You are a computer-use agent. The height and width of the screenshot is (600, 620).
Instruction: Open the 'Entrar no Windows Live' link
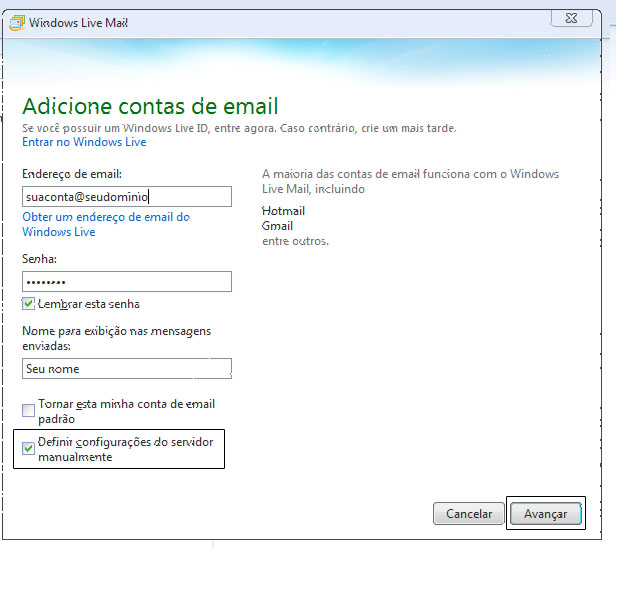coord(84,143)
